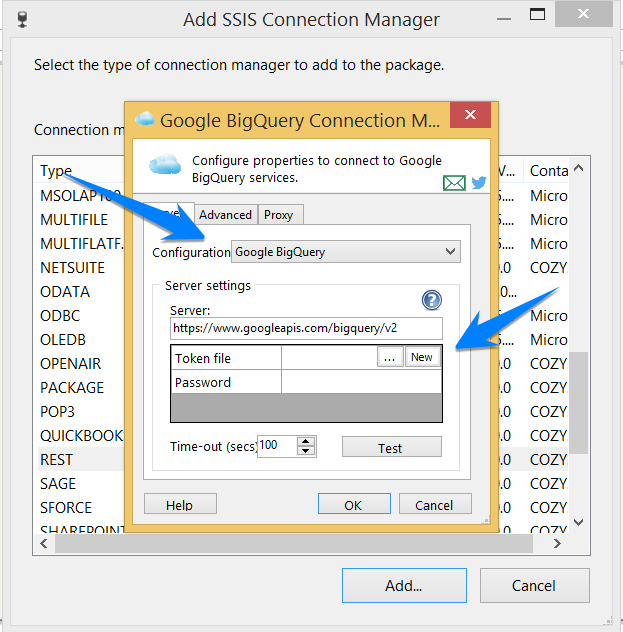
Task: Click Cancel in Add SSIS Connection Manager window
Action: 535,586
